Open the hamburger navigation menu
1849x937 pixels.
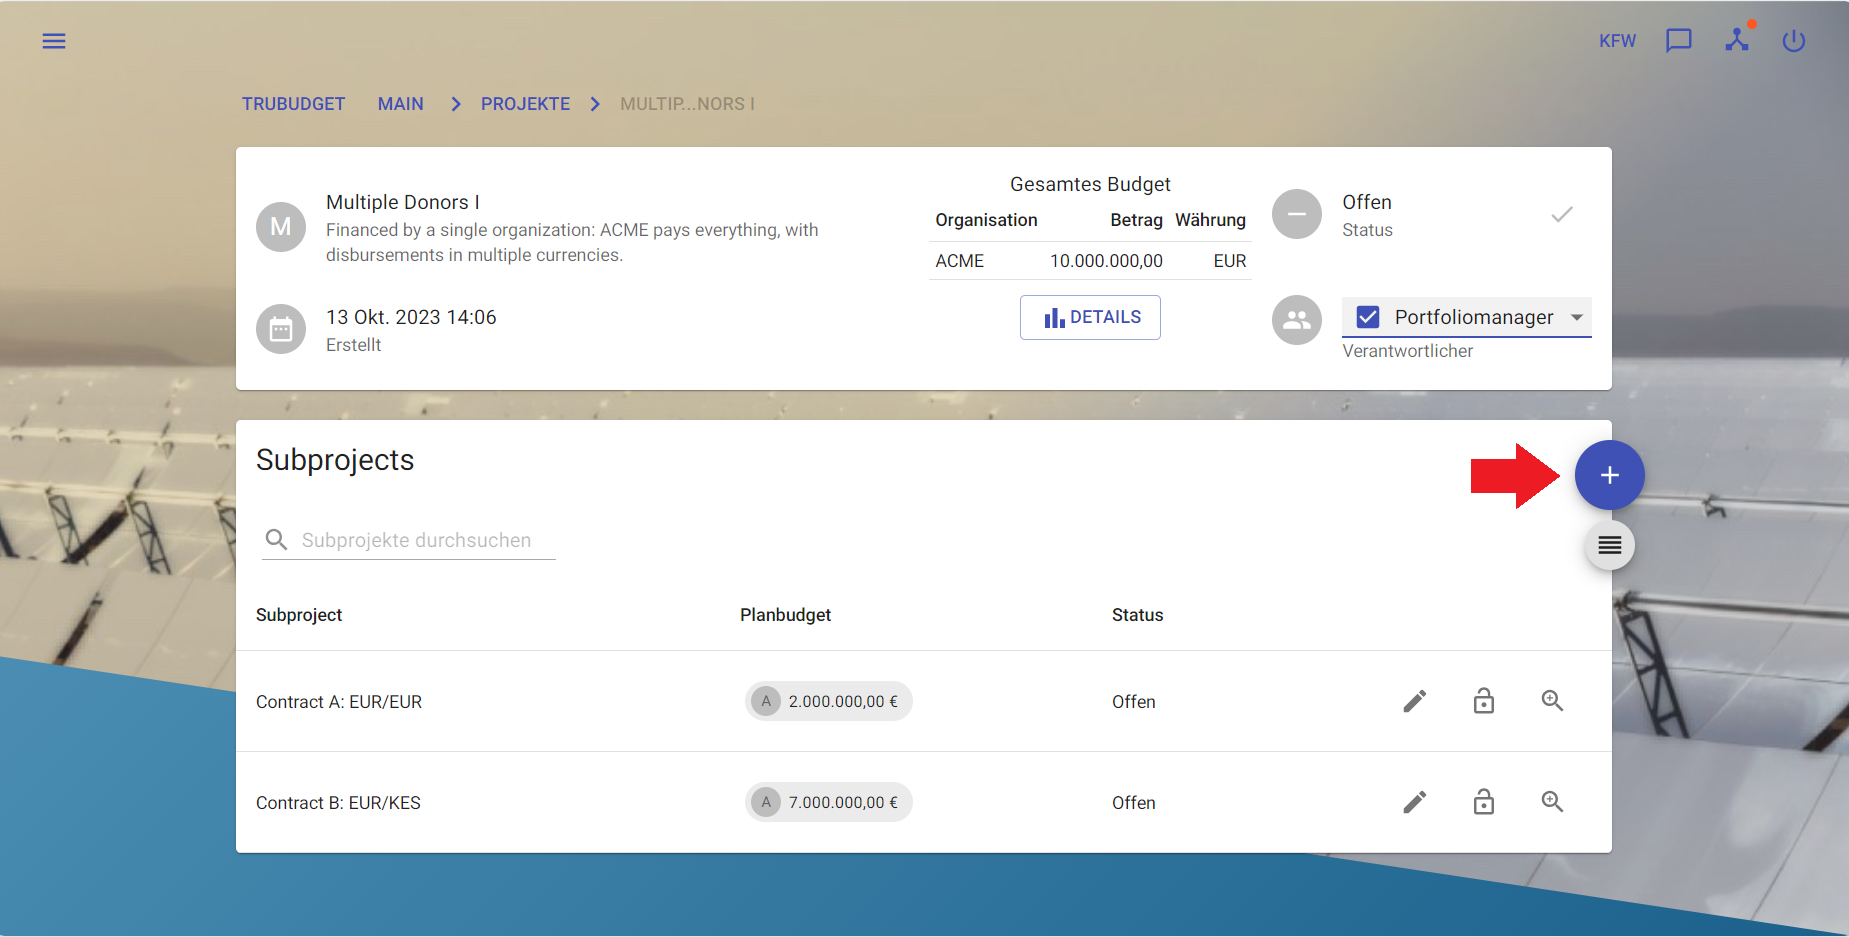[54, 41]
